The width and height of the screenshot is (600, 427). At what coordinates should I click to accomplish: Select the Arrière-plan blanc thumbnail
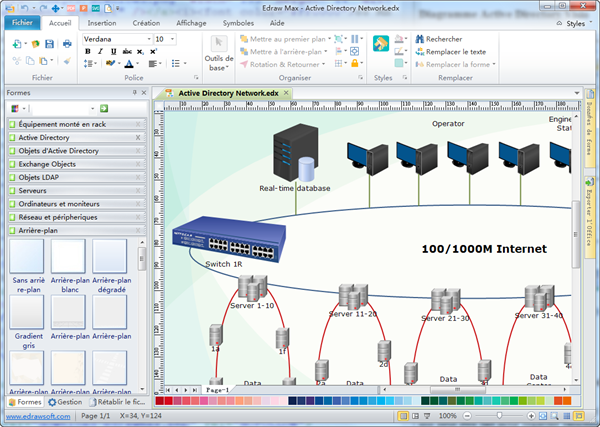[x=68, y=256]
